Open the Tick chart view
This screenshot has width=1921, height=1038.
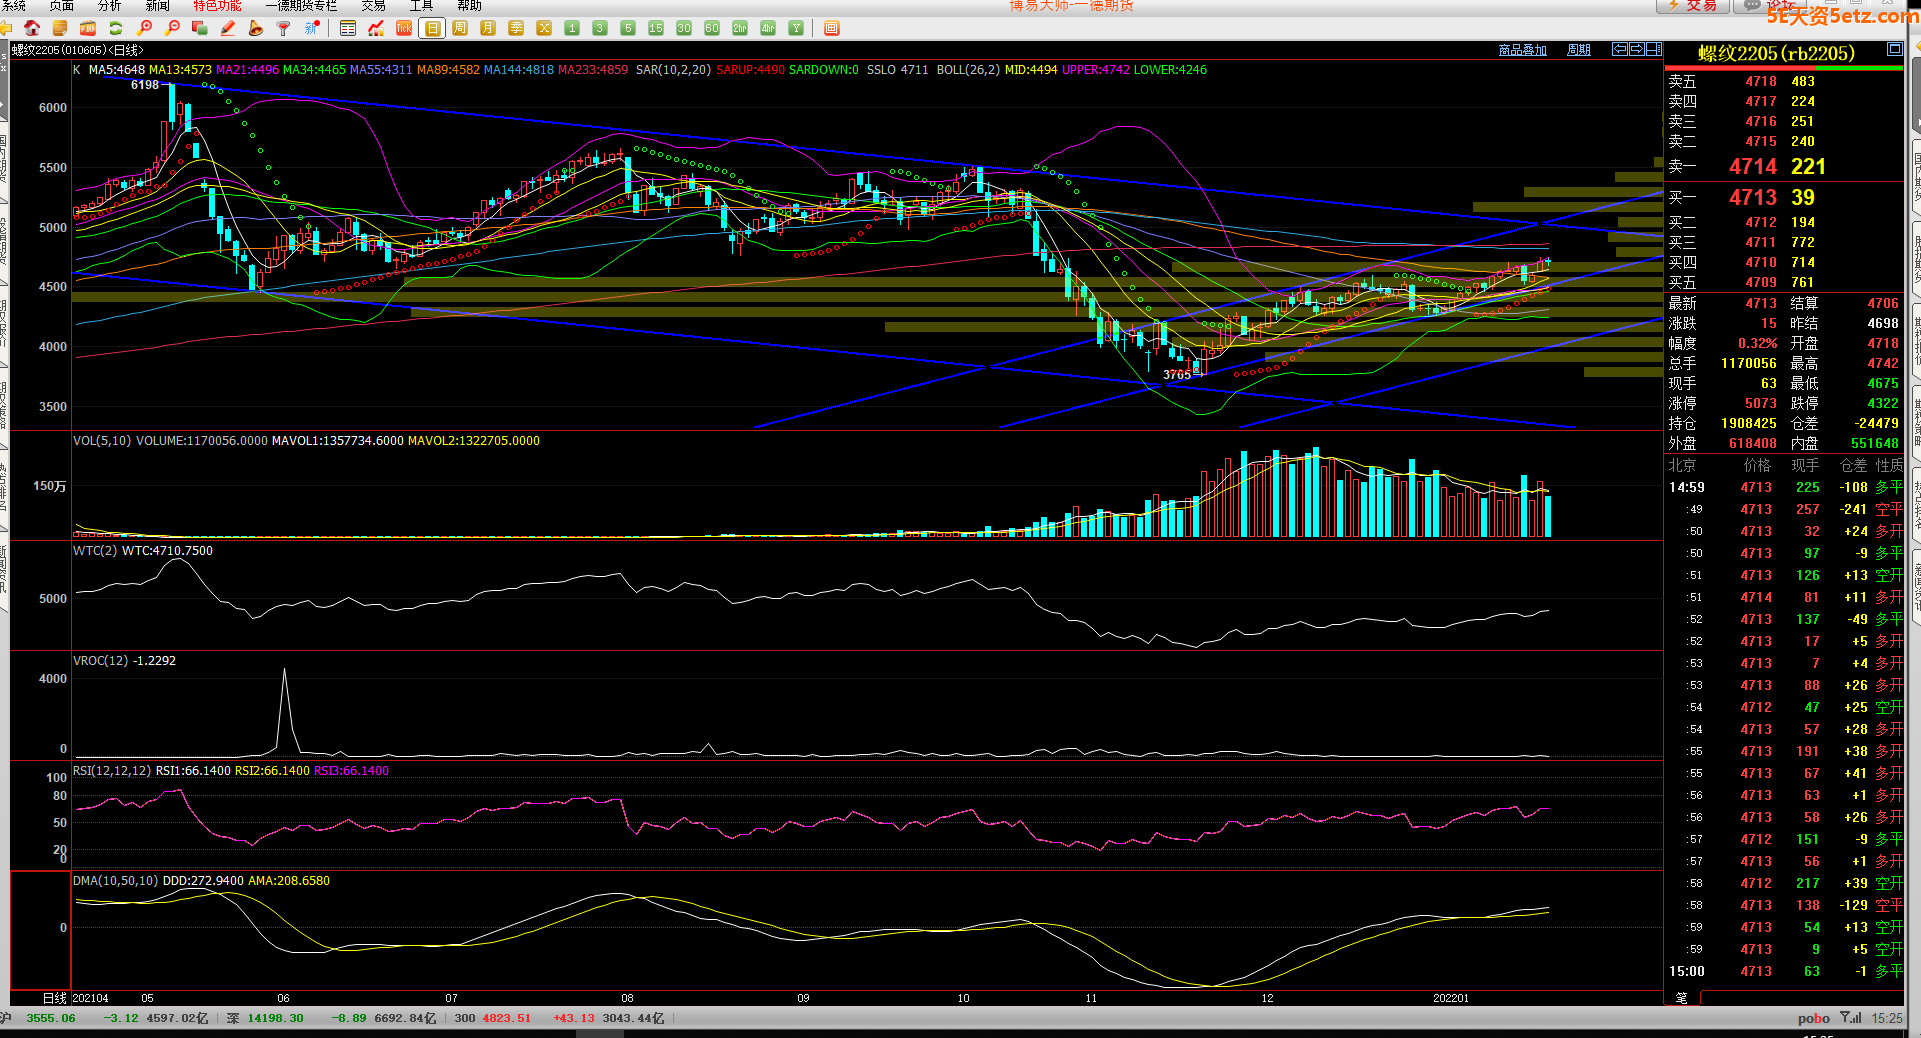click(404, 28)
